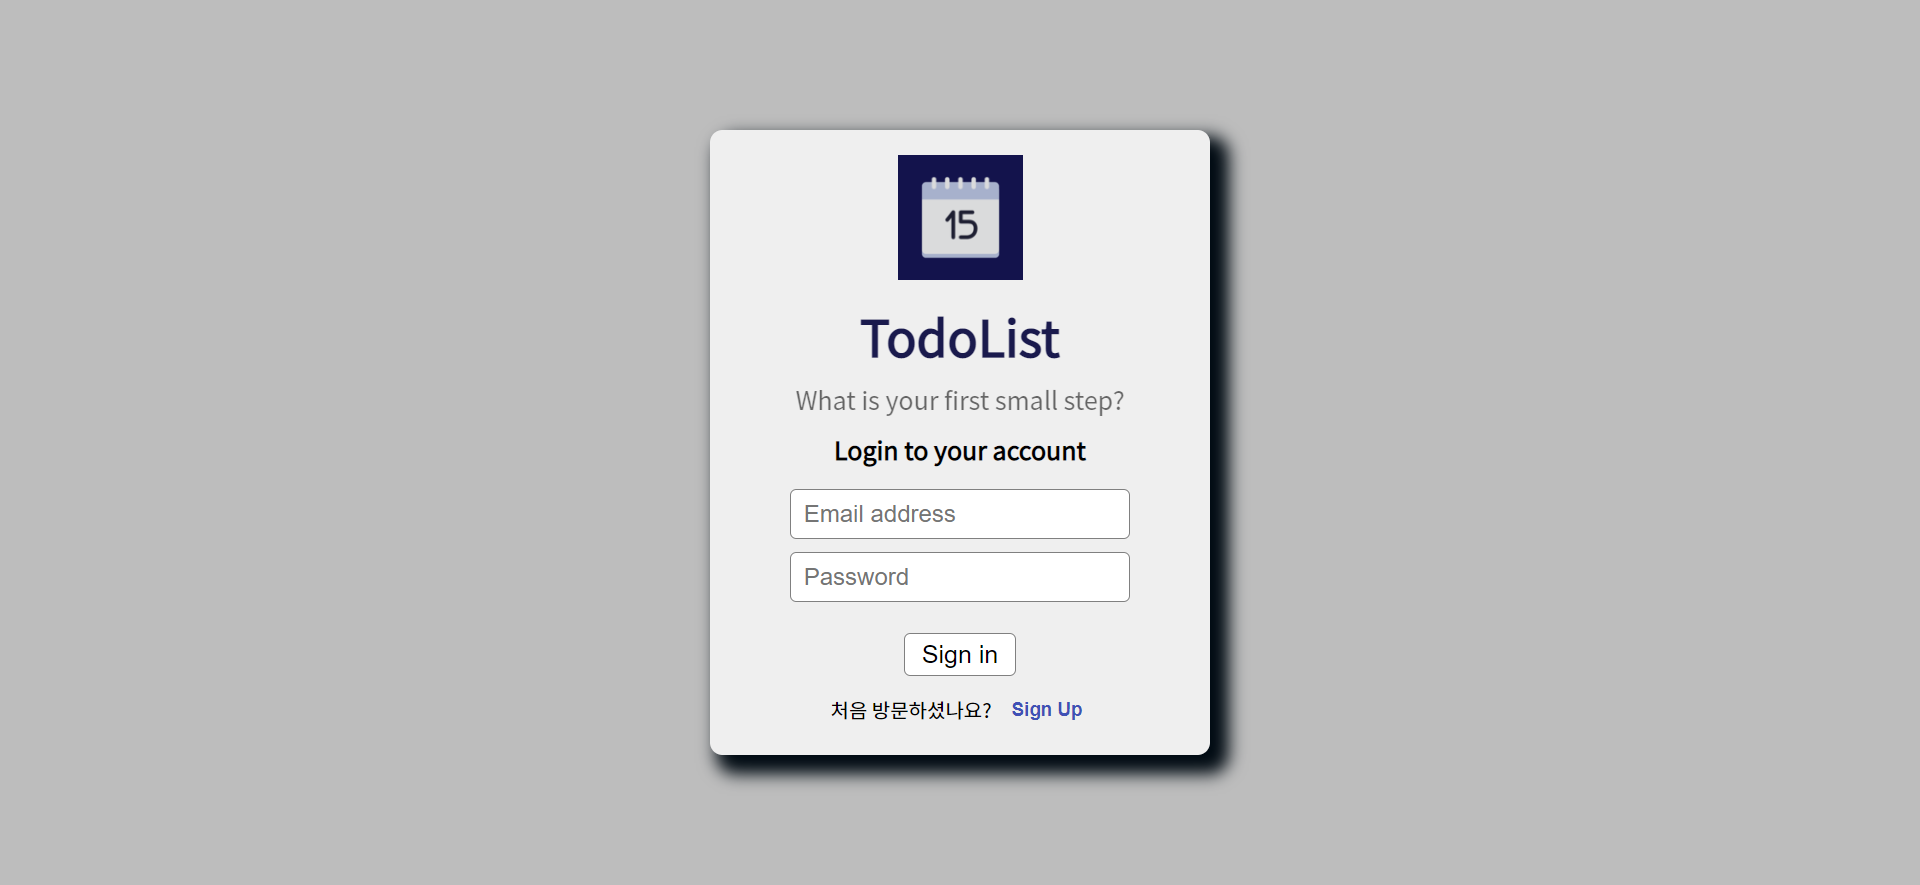Click the calendar spiral binding in the logo
This screenshot has width=1920, height=885.
coord(959,183)
